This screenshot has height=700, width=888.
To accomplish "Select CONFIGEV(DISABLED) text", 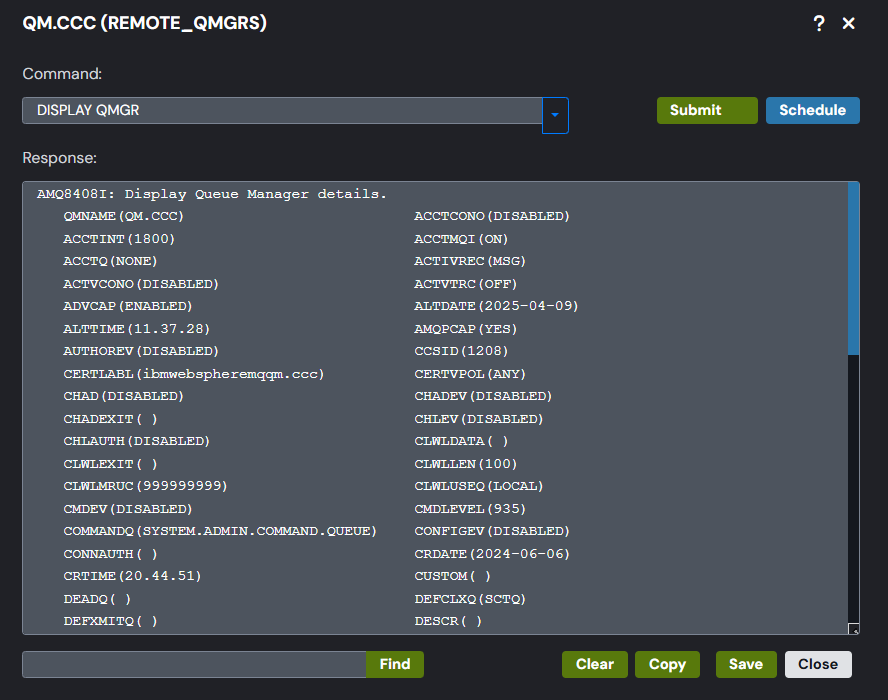I will [492, 531].
